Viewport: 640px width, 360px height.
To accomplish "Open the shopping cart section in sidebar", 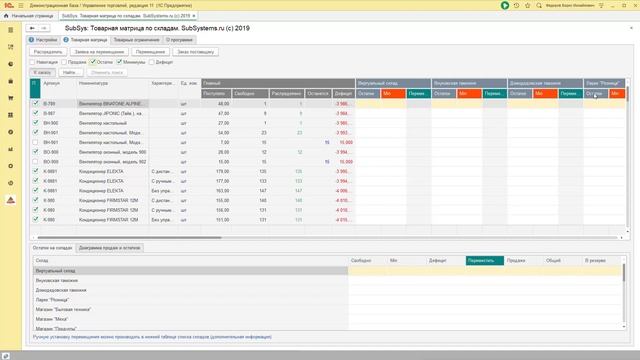I will pyautogui.click(x=11, y=98).
